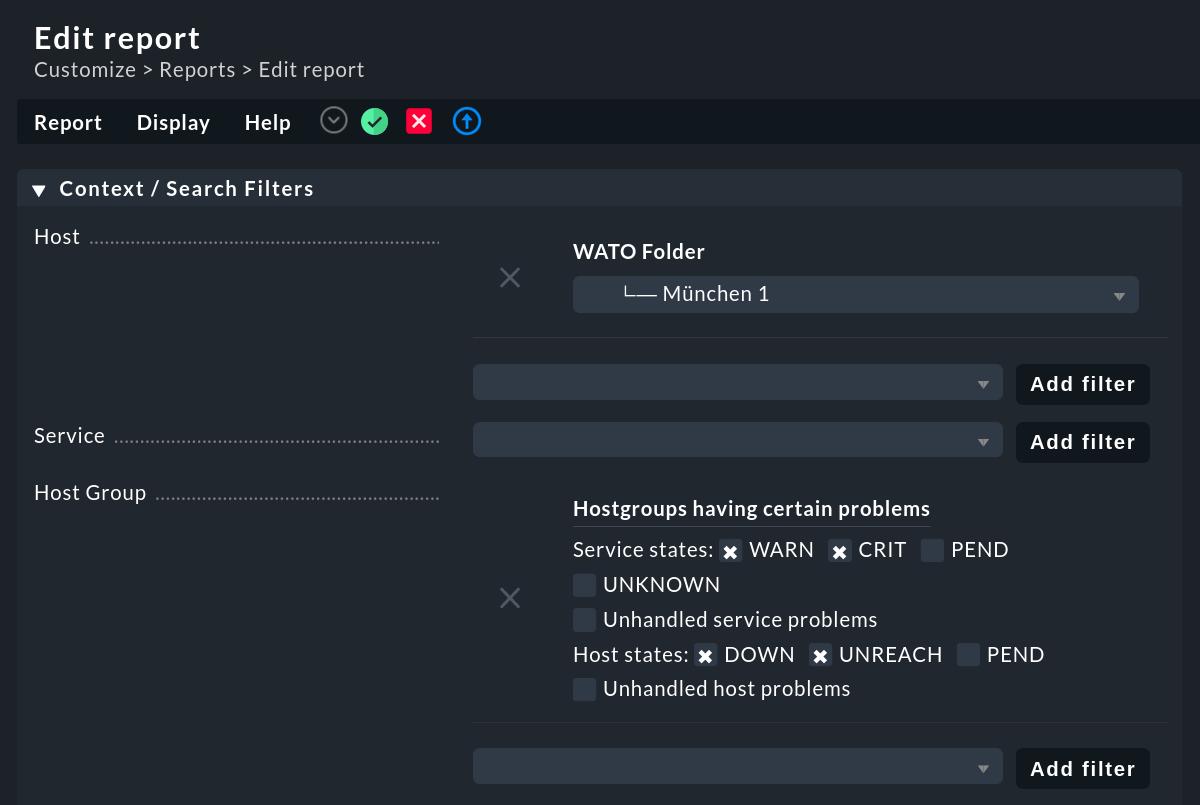1200x805 pixels.
Task: Click the WATO Folder heading text
Action: pyautogui.click(x=639, y=252)
